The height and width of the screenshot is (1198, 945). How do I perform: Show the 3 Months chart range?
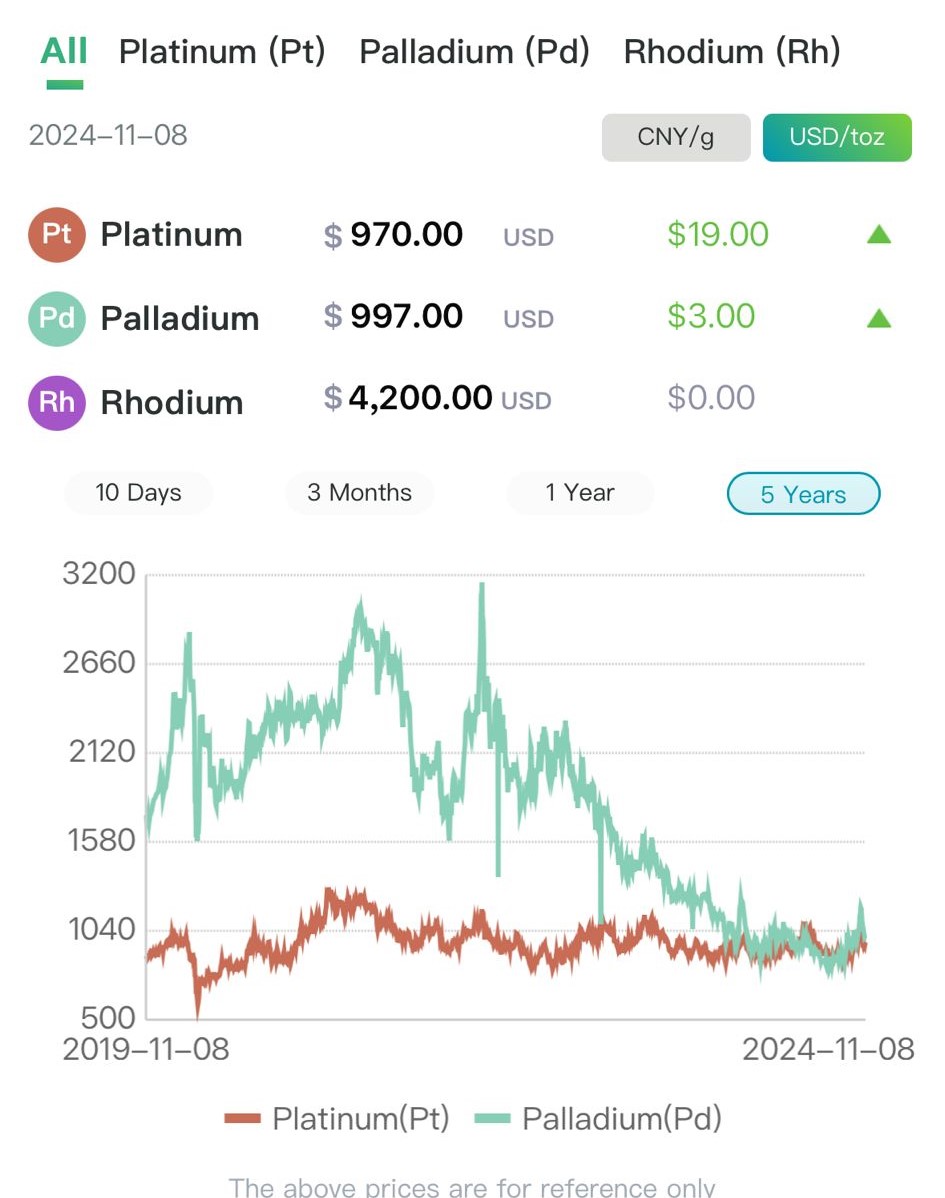pyautogui.click(x=360, y=493)
